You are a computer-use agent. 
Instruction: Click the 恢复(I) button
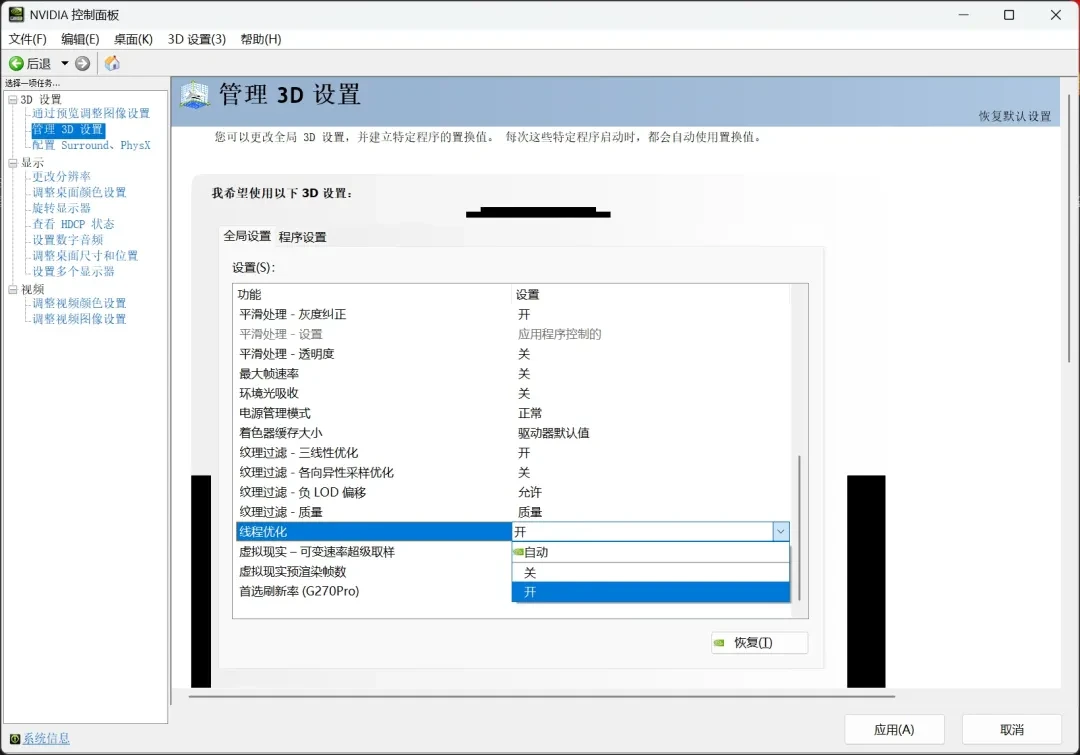(x=759, y=643)
